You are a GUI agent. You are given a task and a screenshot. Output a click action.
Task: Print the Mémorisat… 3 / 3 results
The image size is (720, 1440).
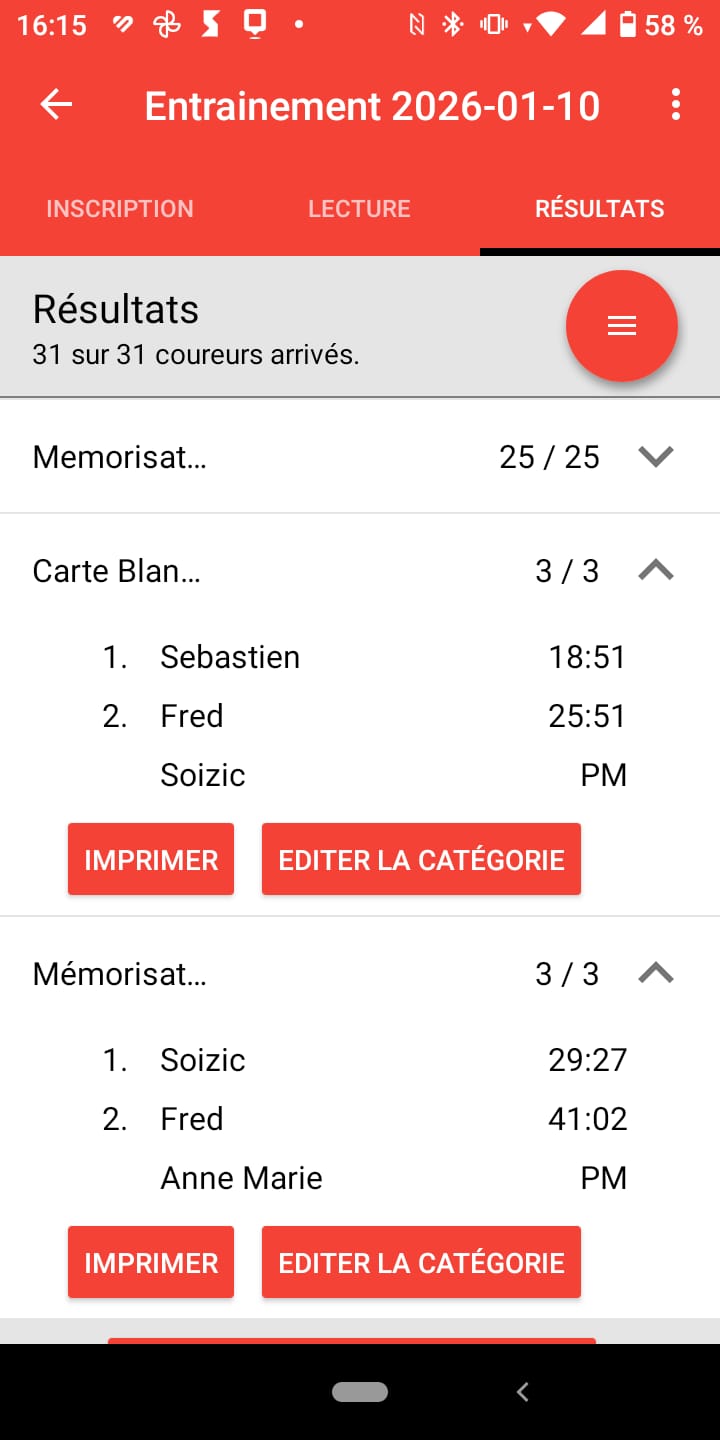coord(151,1263)
